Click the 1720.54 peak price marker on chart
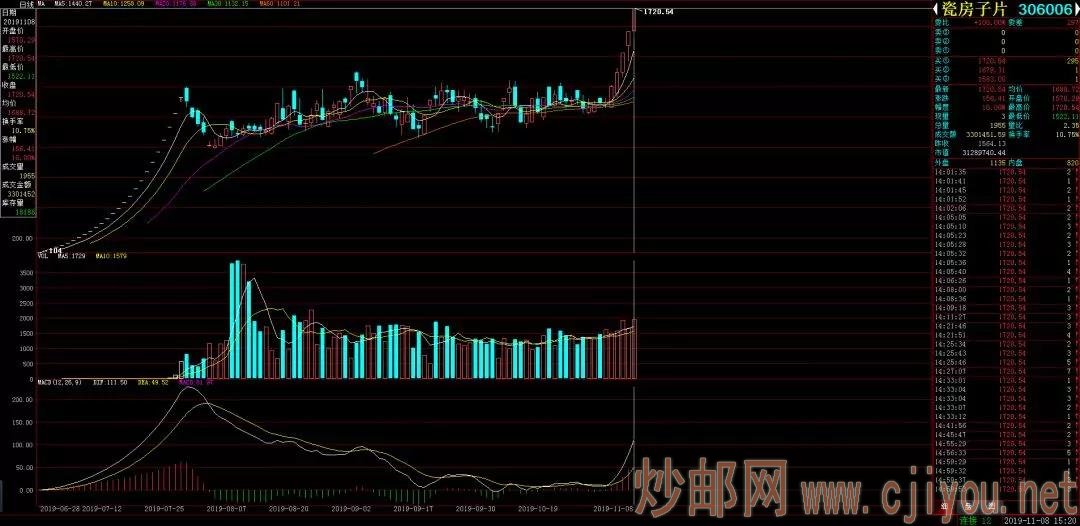This screenshot has height=526, width=1080. pyautogui.click(x=657, y=11)
